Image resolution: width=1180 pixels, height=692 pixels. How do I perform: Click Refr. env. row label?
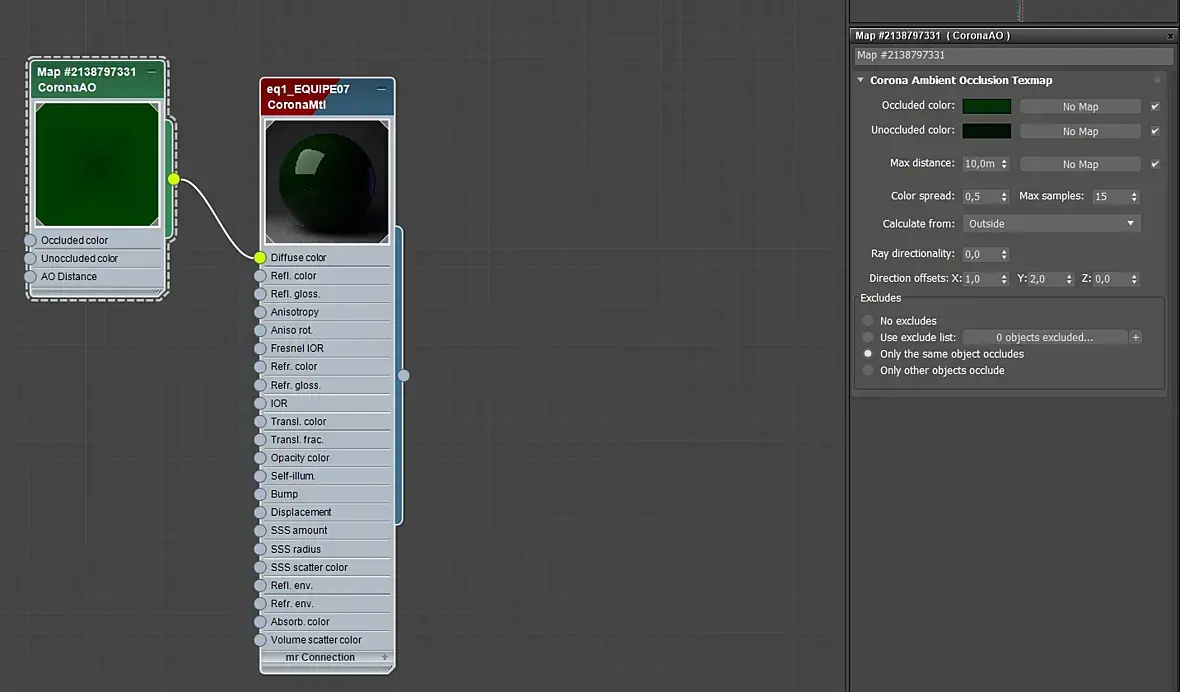point(292,603)
